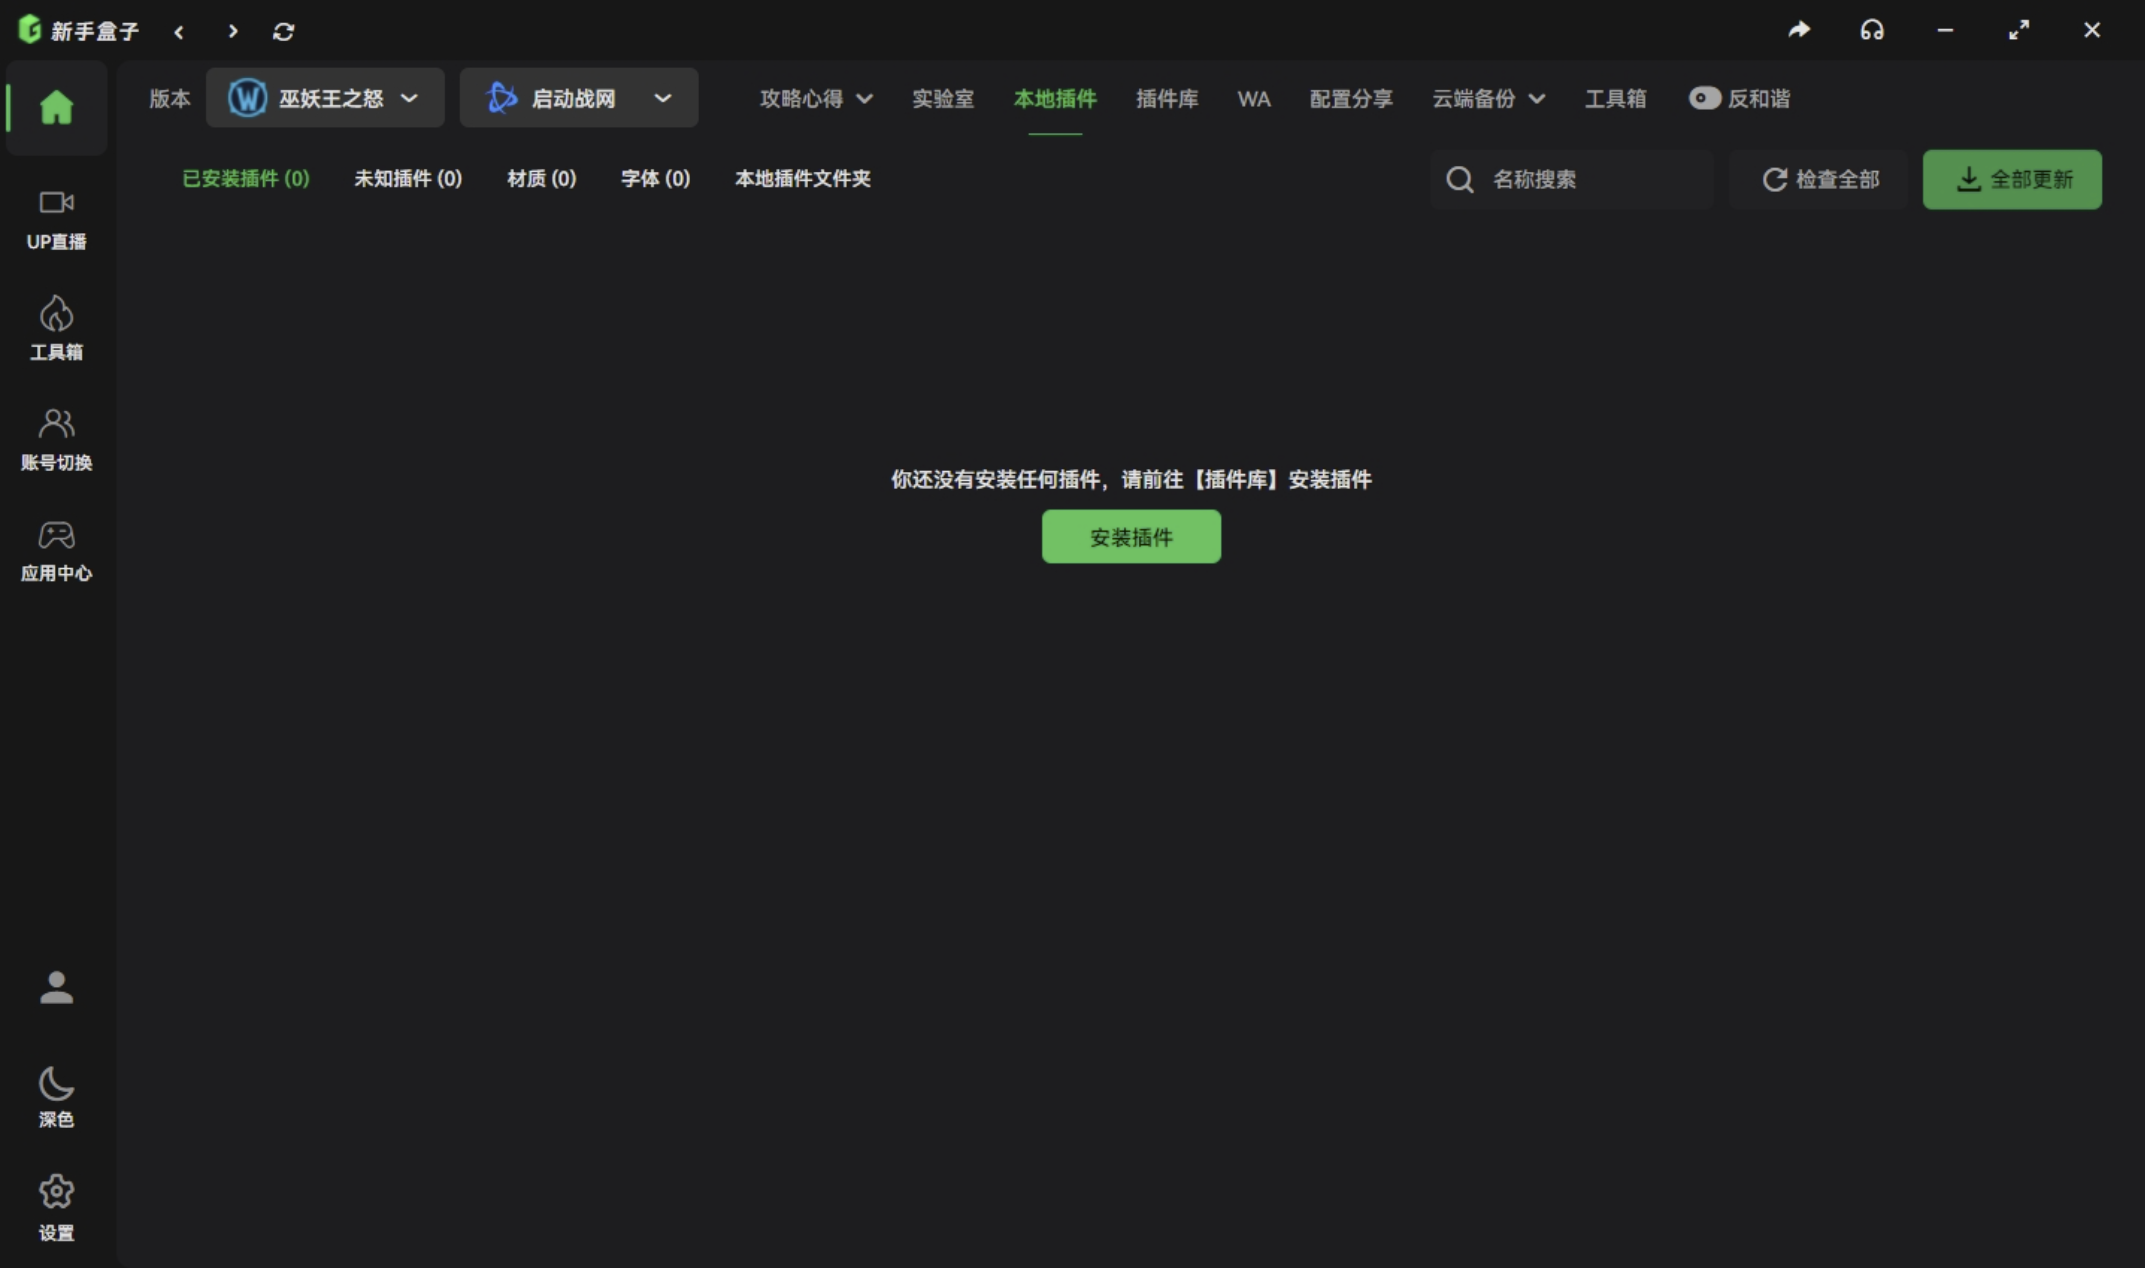Go to the home page icon
The width and height of the screenshot is (2145, 1268).
(x=56, y=107)
